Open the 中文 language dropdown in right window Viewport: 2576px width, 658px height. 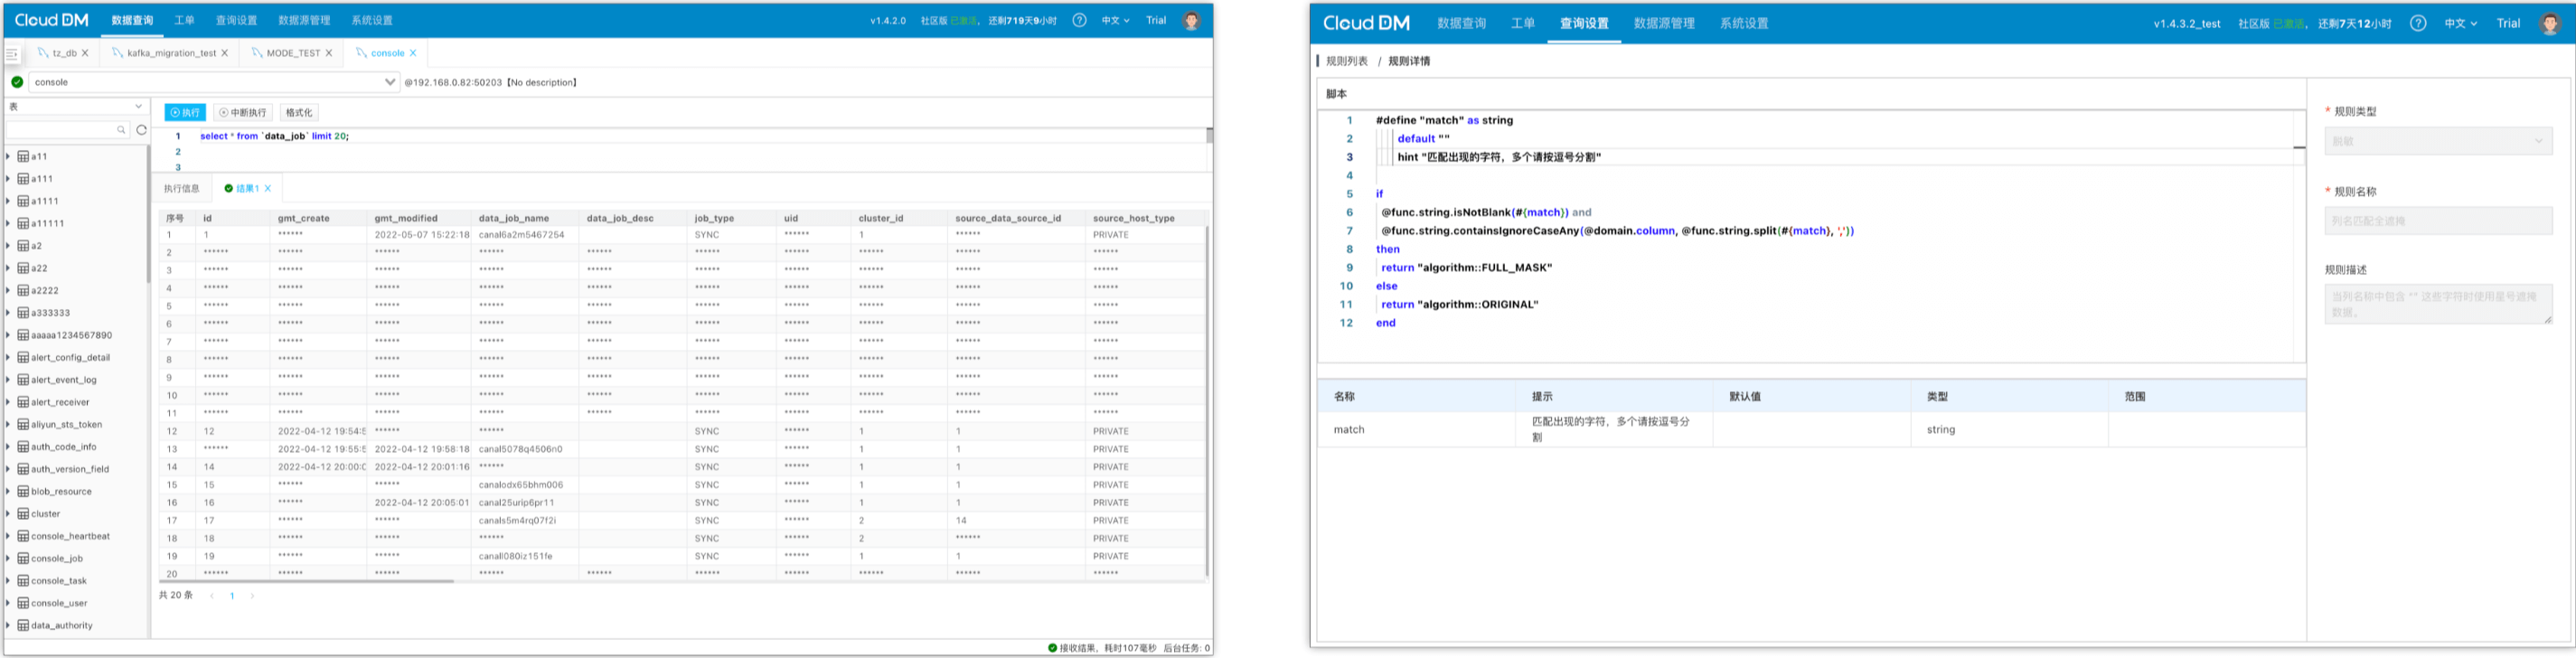pos(2460,23)
